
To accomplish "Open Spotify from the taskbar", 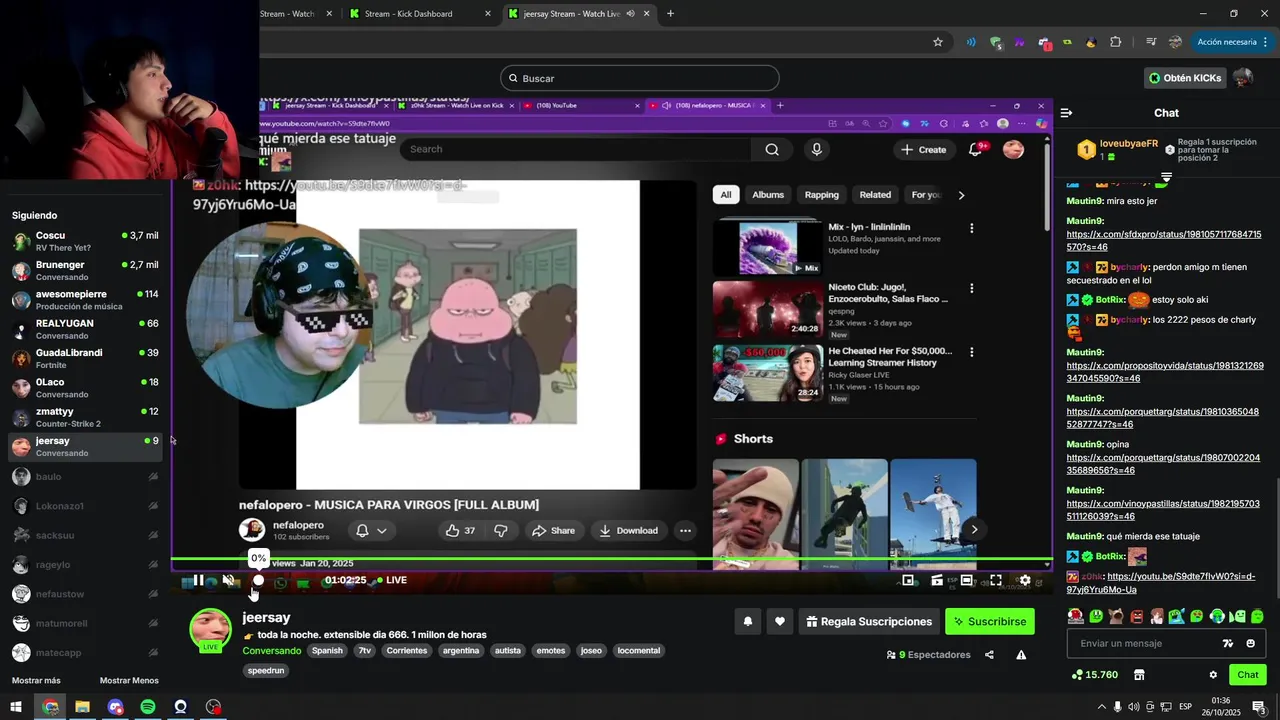I will 148,707.
